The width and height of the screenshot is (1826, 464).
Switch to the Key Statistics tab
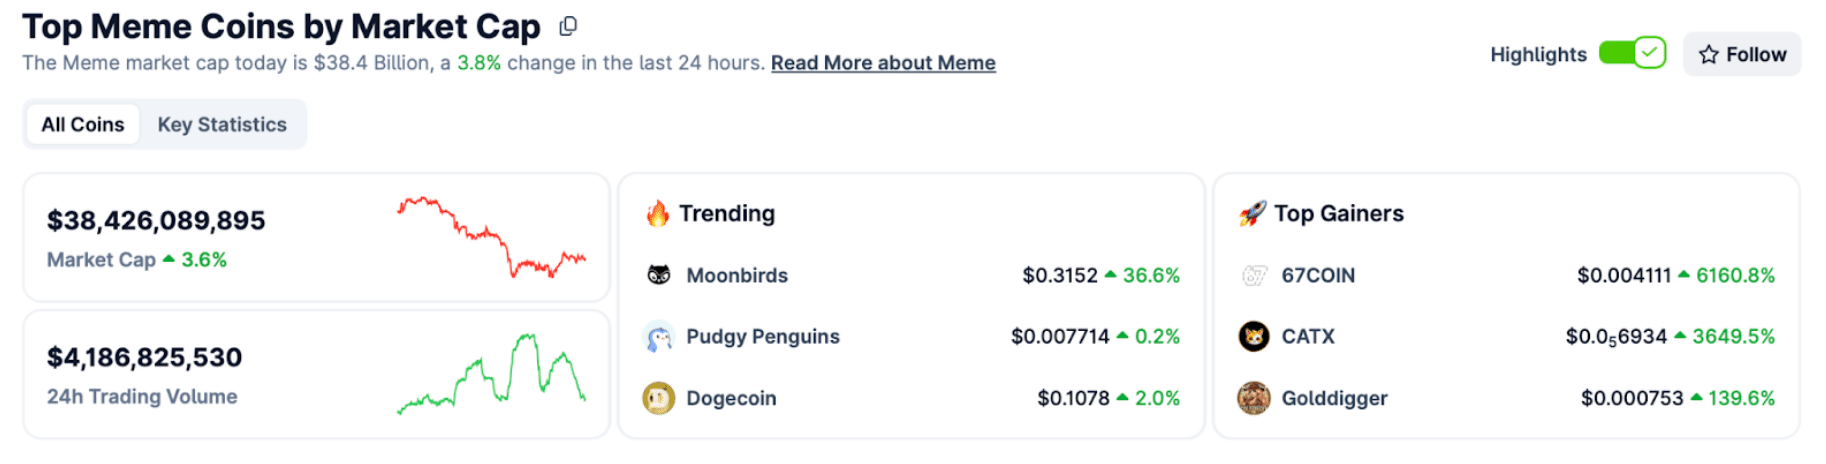click(222, 125)
